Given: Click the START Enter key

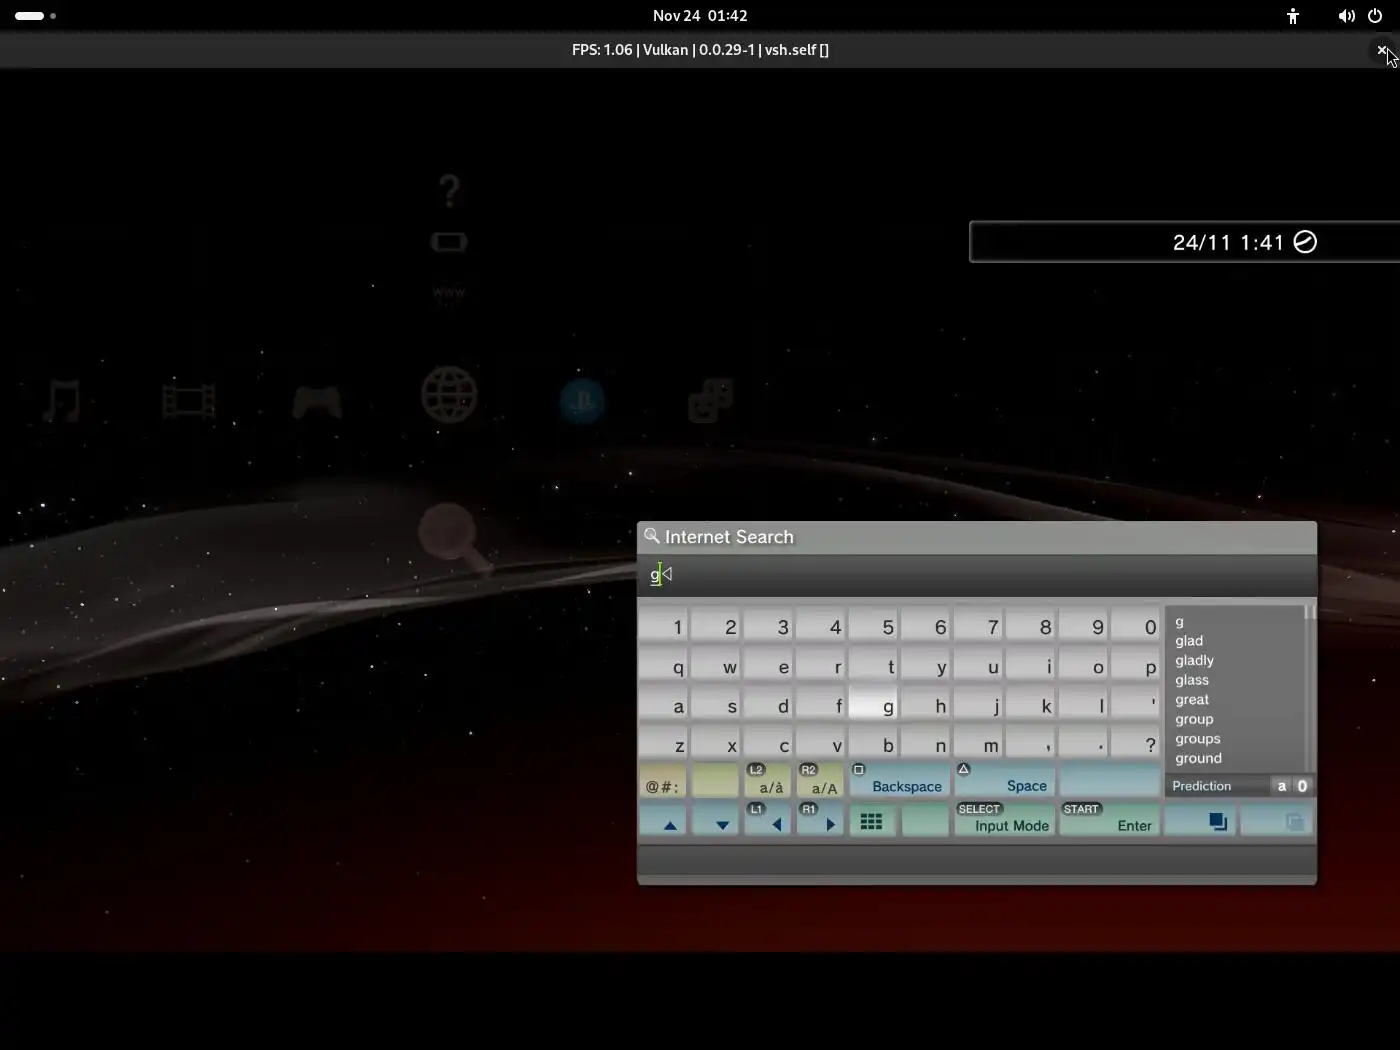Looking at the screenshot, I should click(1109, 821).
